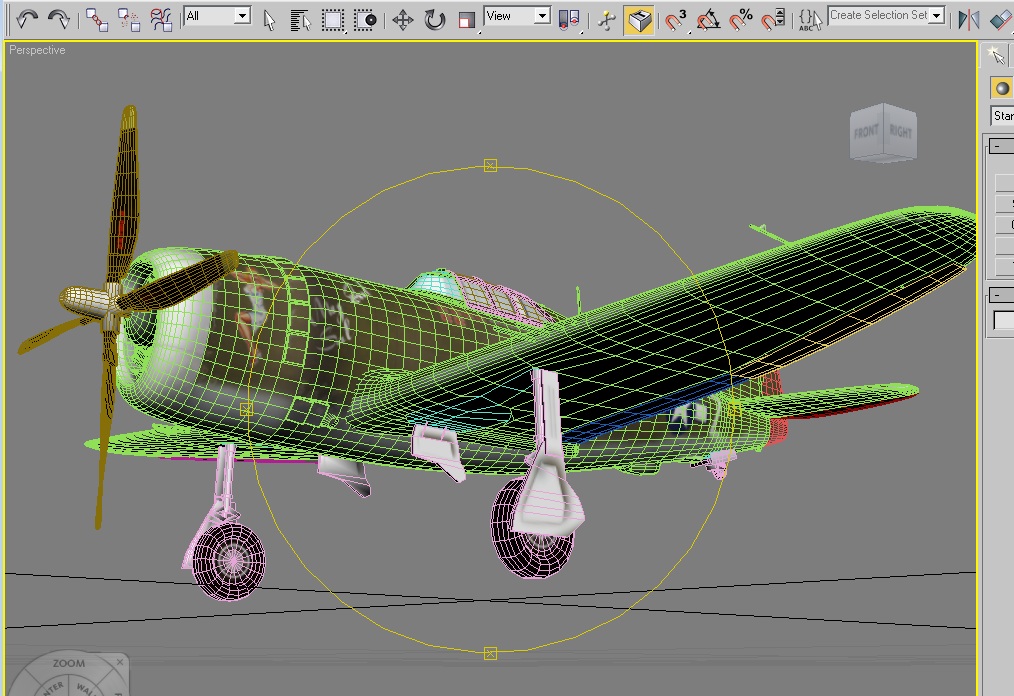Viewport: 1014px width, 696px height.
Task: Close the steering wheel with its X
Action: [120, 662]
